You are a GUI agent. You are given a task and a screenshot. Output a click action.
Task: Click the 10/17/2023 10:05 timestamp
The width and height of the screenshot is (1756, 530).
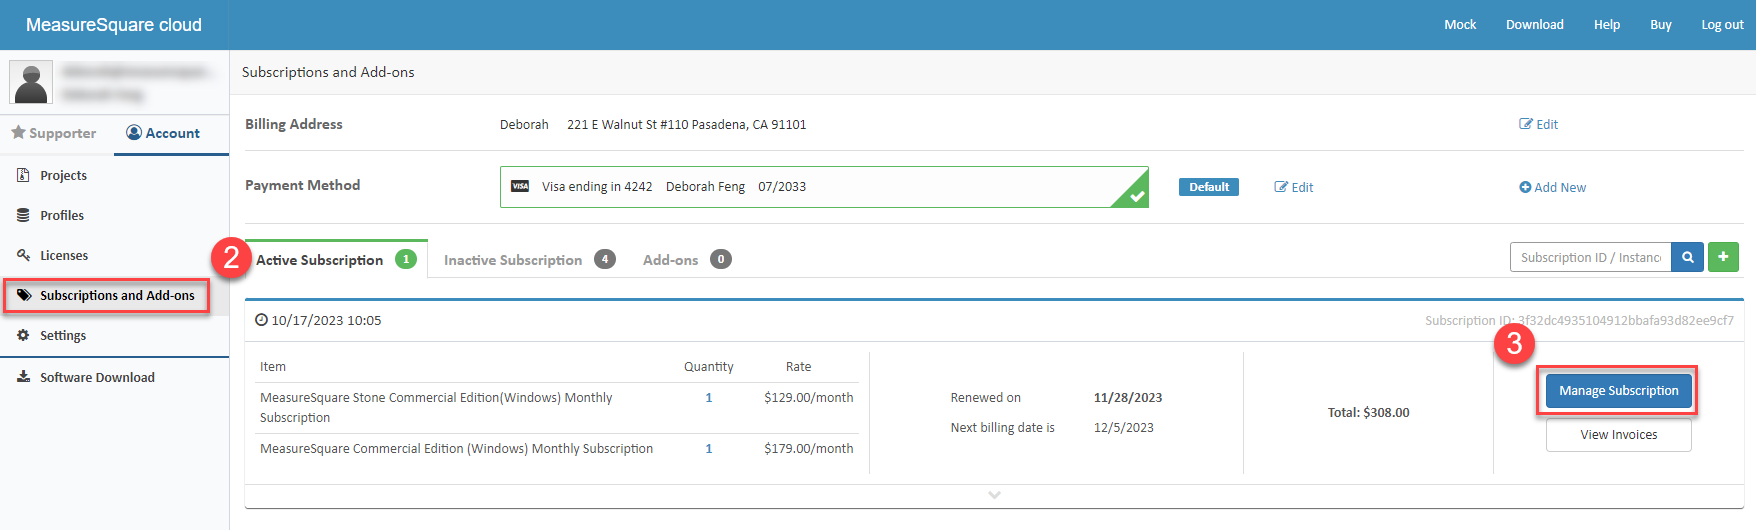(x=326, y=320)
